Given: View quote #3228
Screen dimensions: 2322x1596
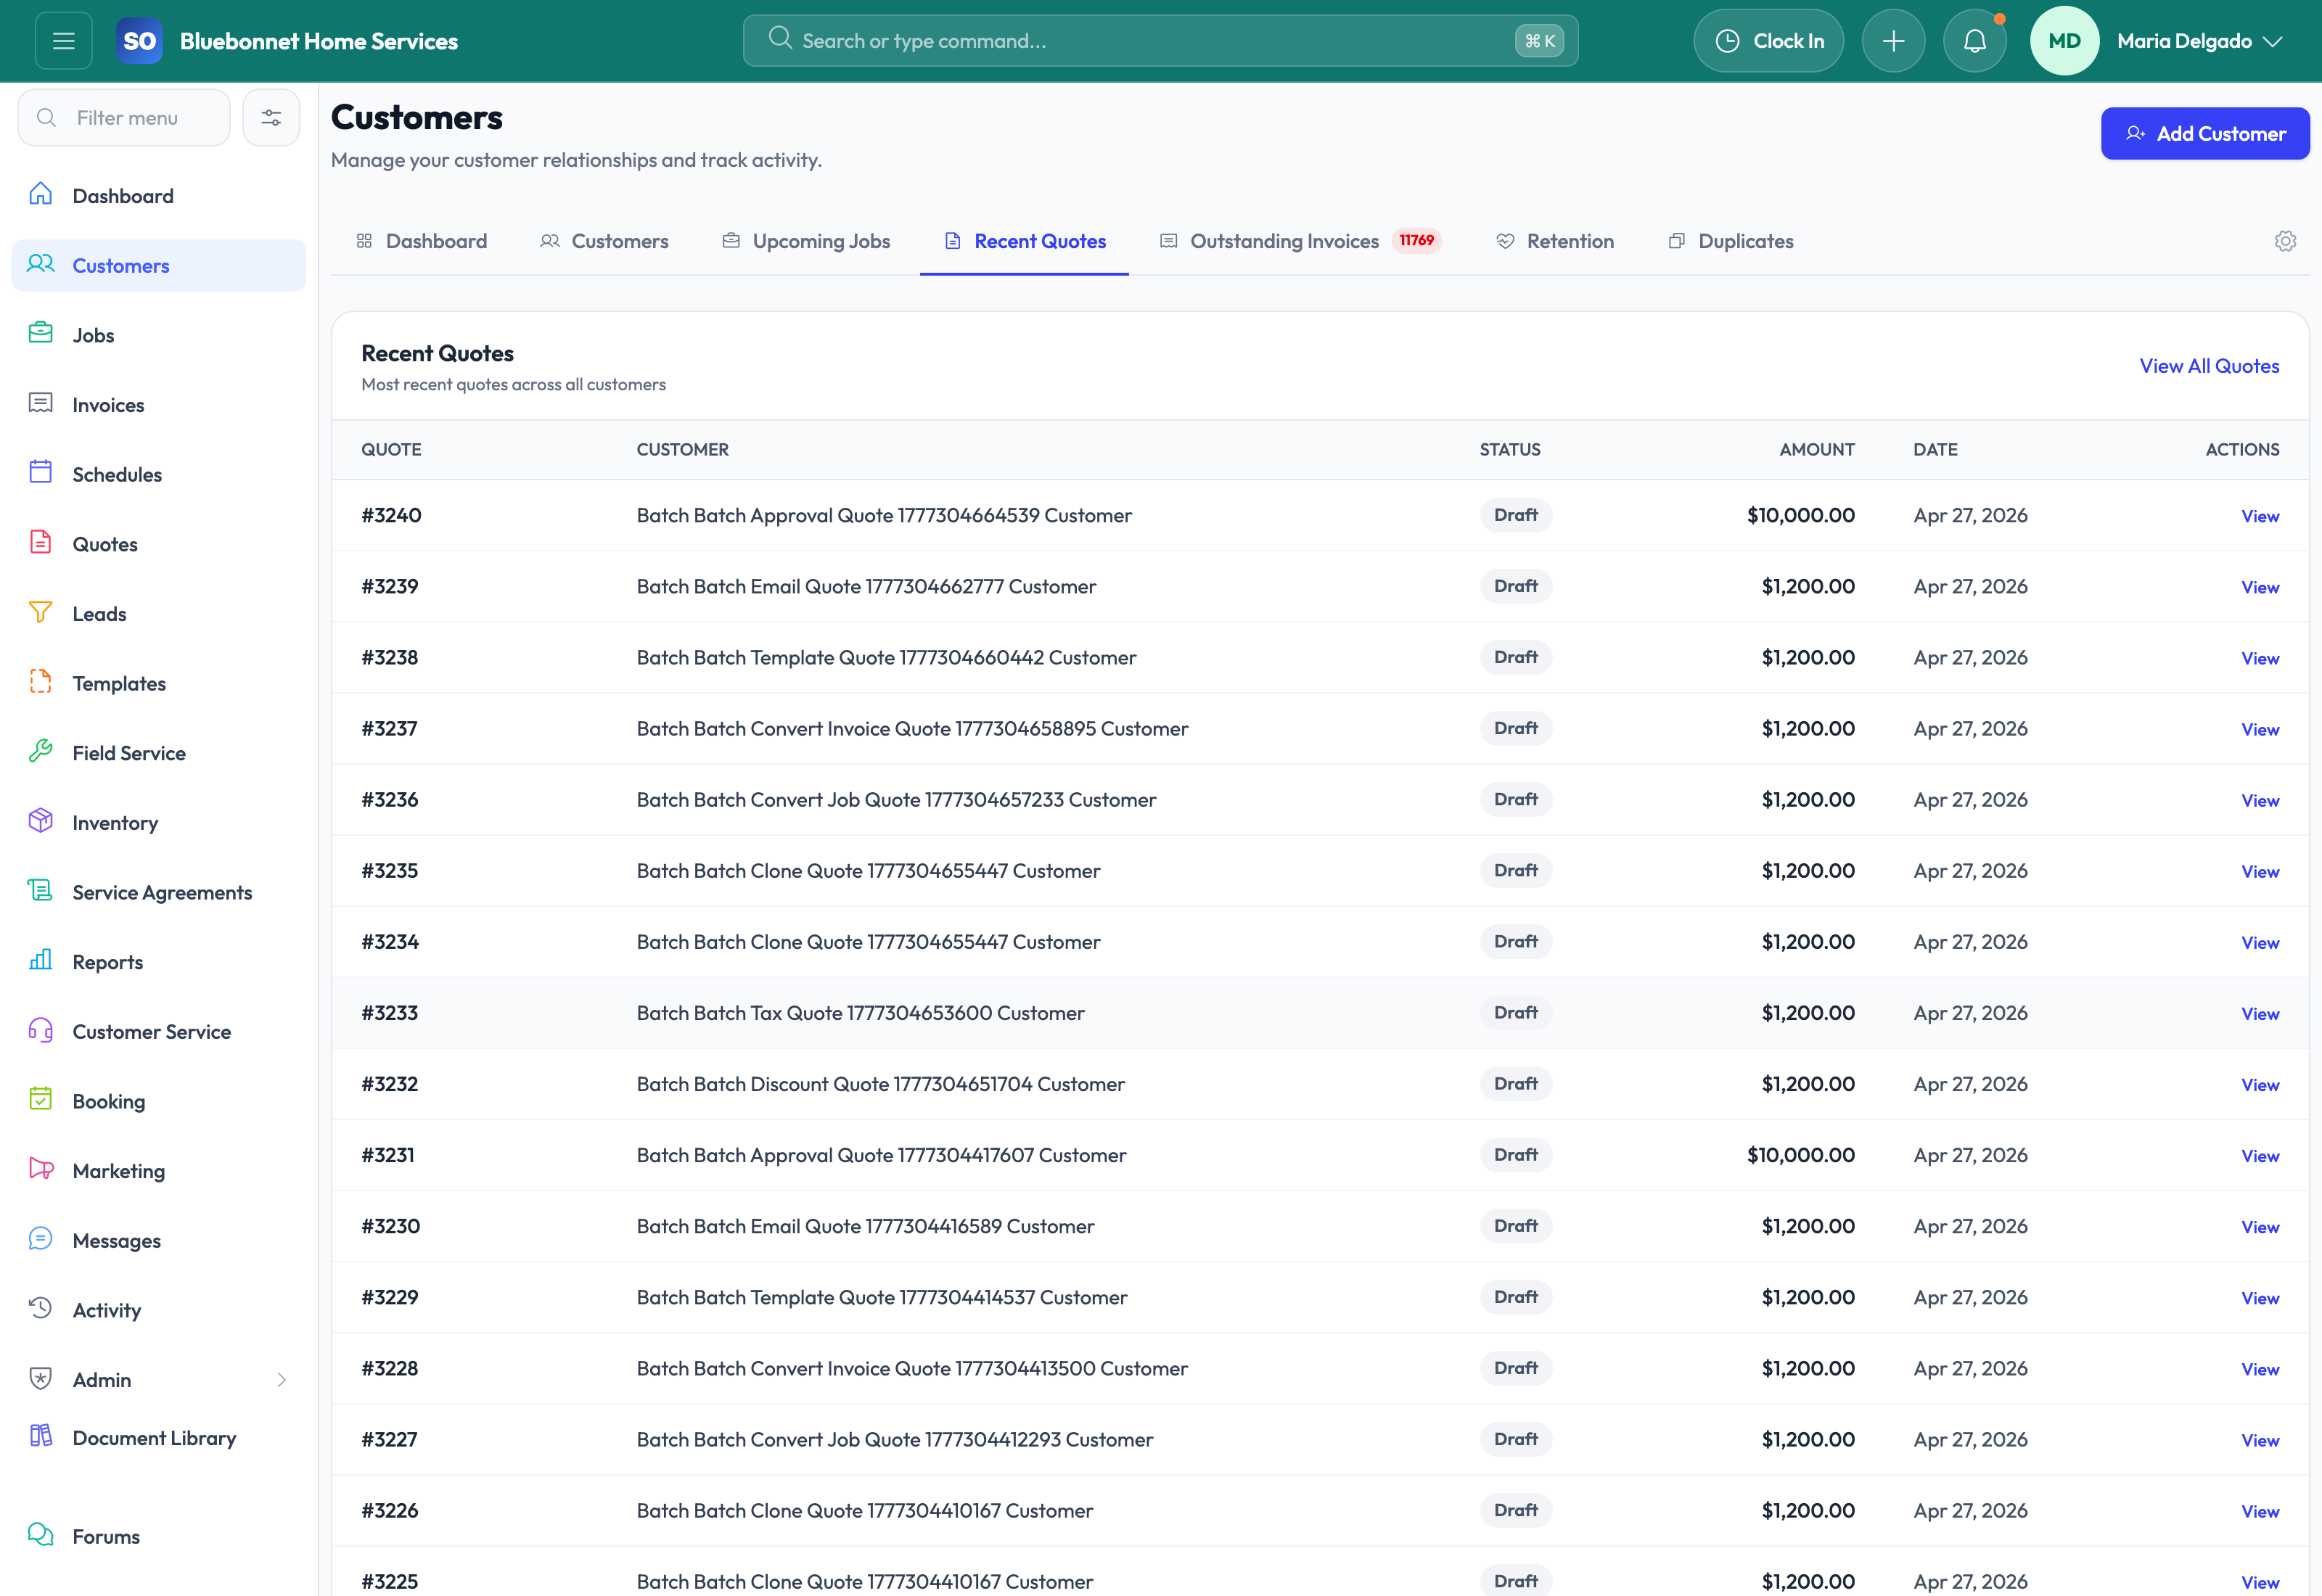Looking at the screenshot, I should [2260, 1369].
